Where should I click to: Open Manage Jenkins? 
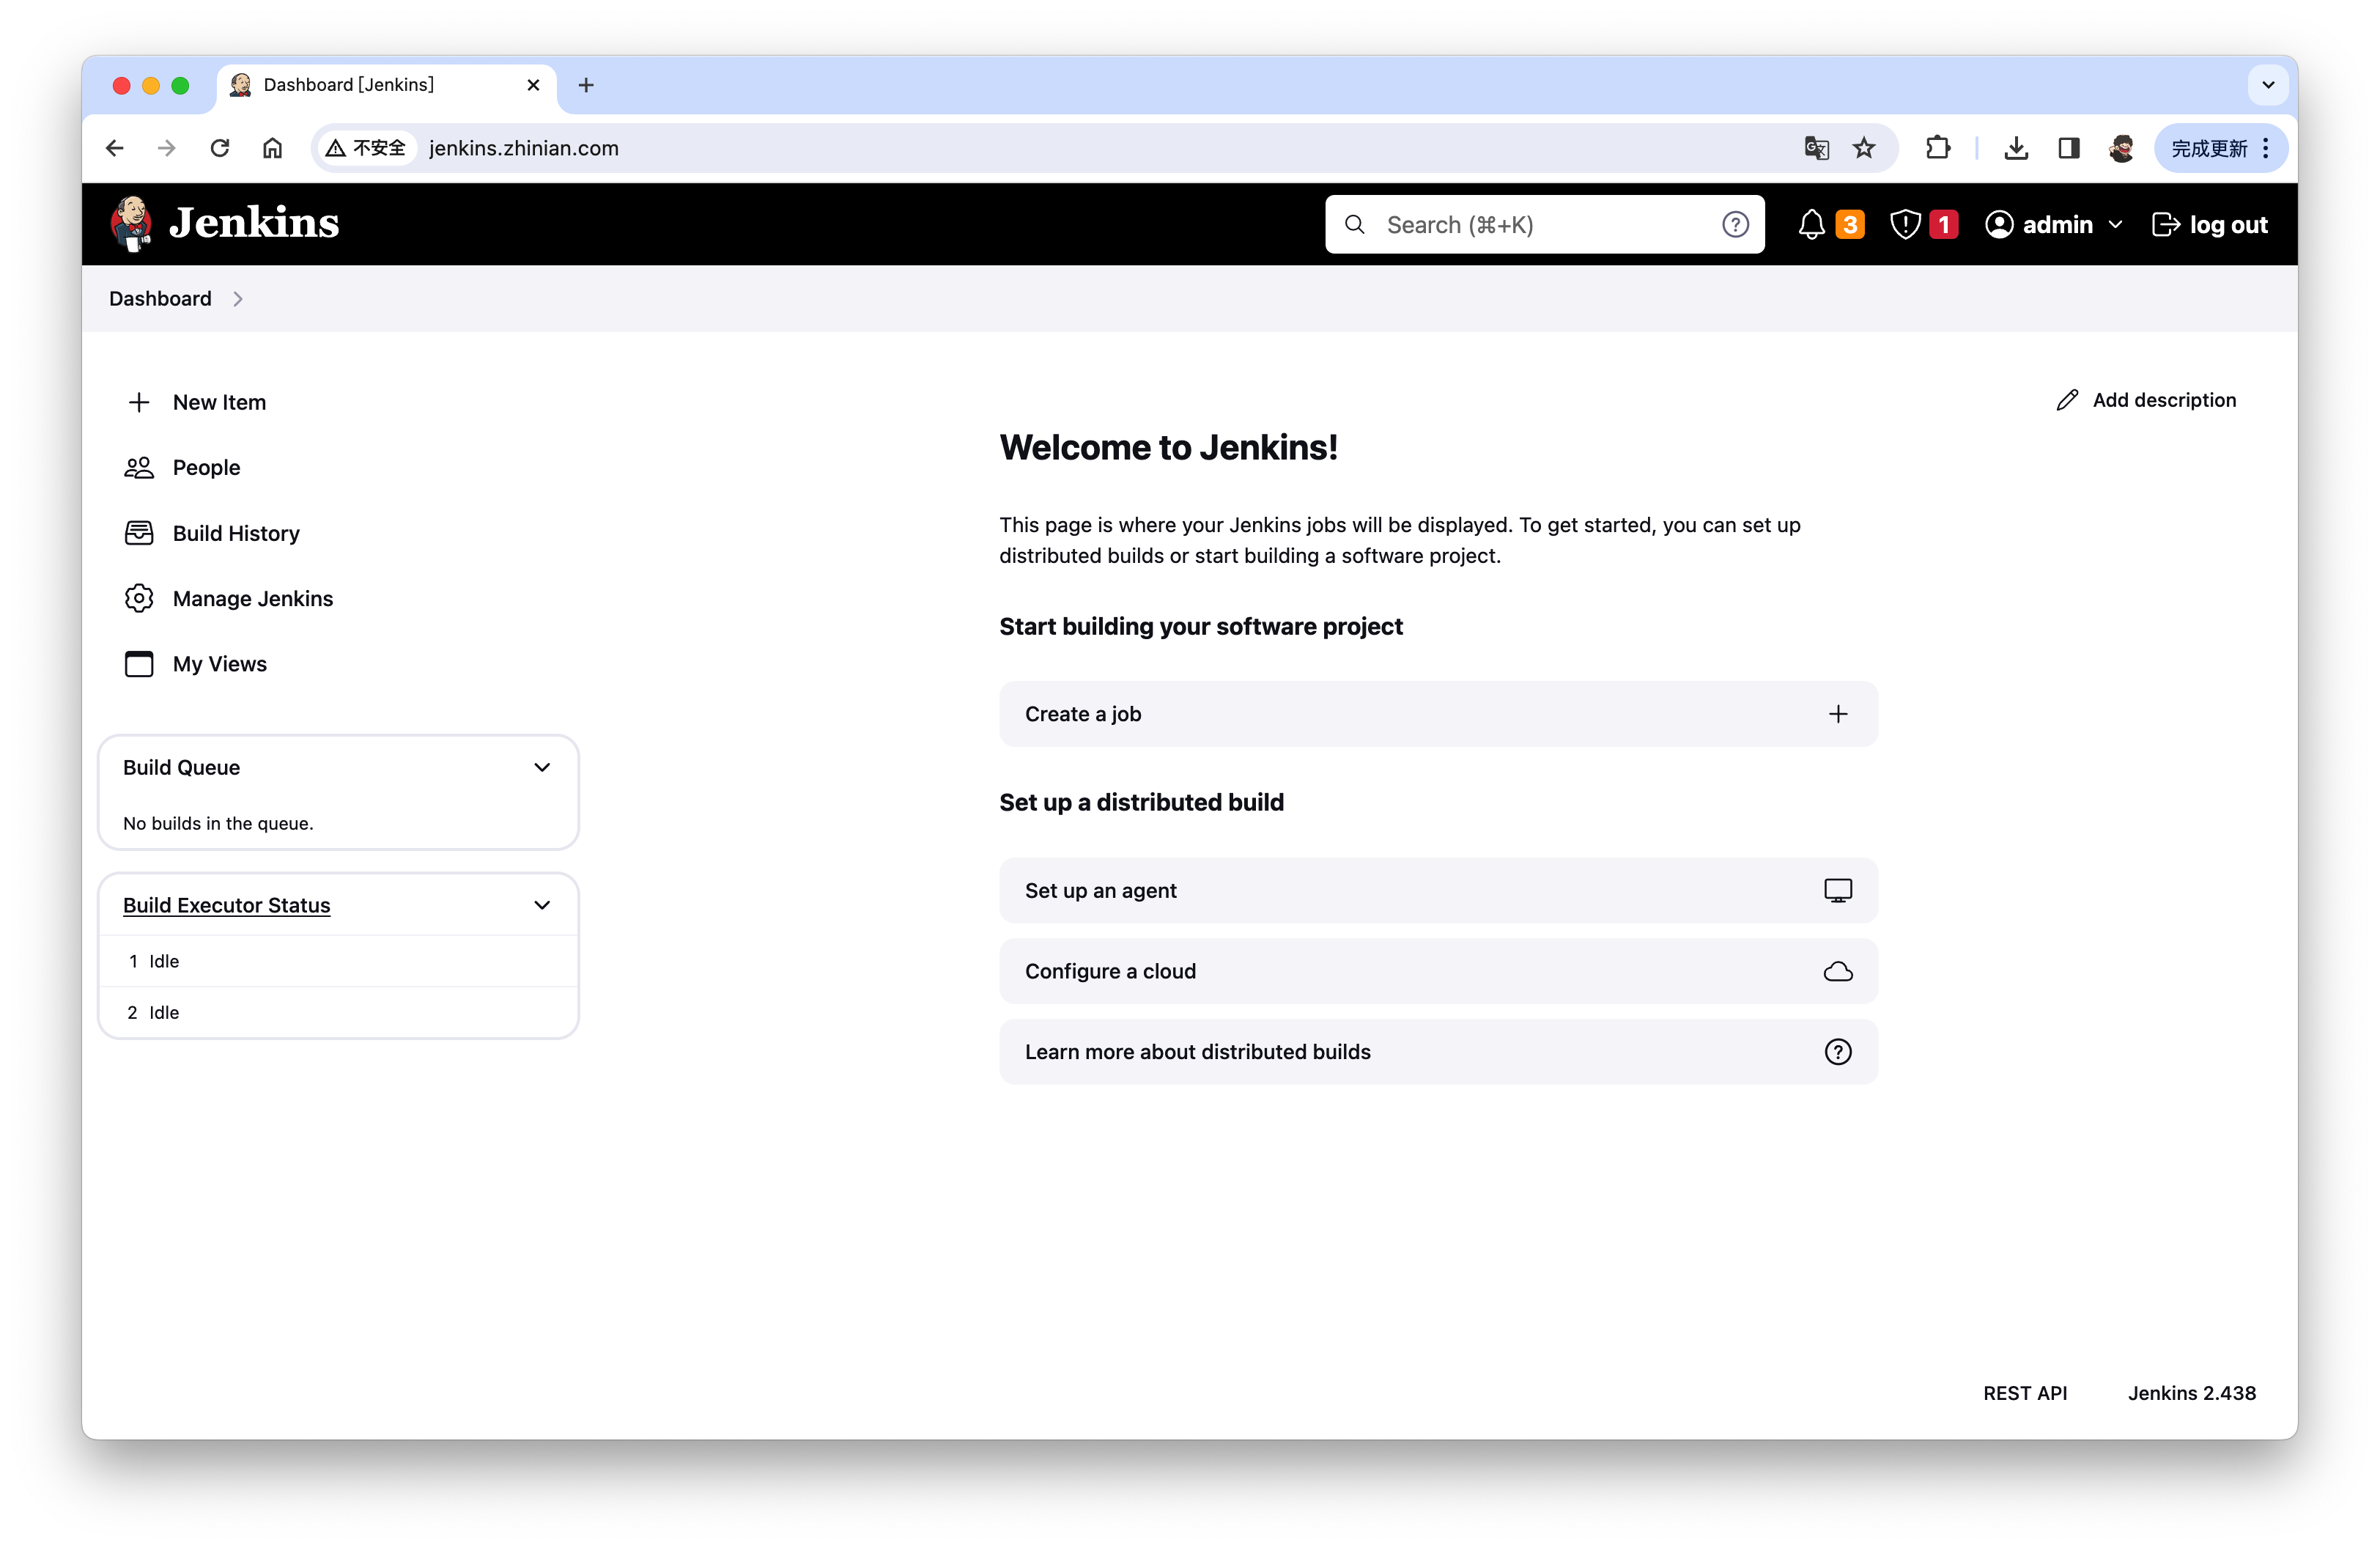(x=253, y=599)
